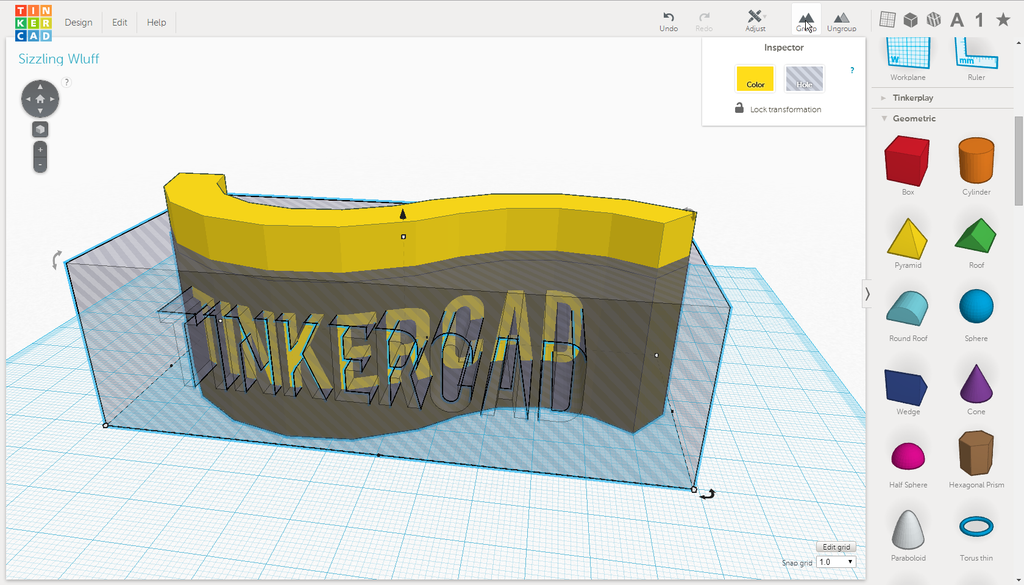The width and height of the screenshot is (1024, 585).
Task: Zoom in with the plus button
Action: click(40, 148)
